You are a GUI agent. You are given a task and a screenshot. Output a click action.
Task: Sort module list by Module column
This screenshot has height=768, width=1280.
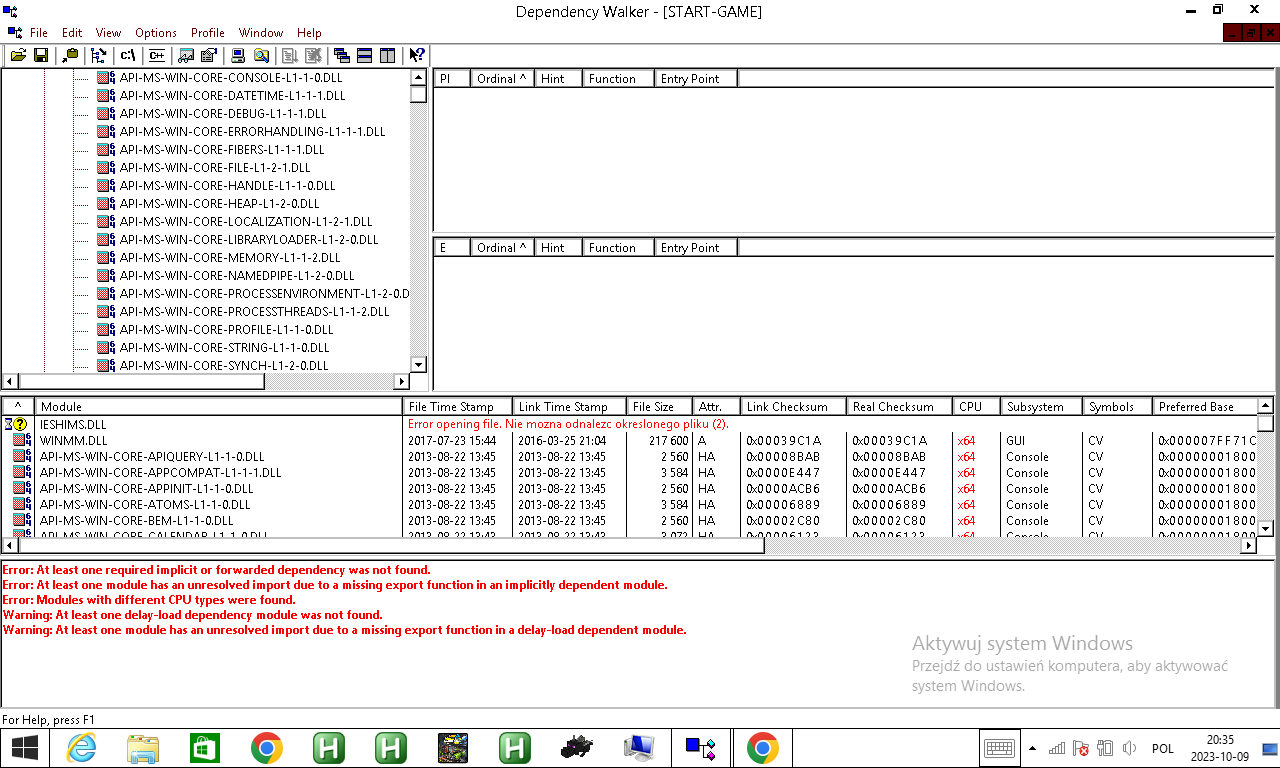[219, 407]
